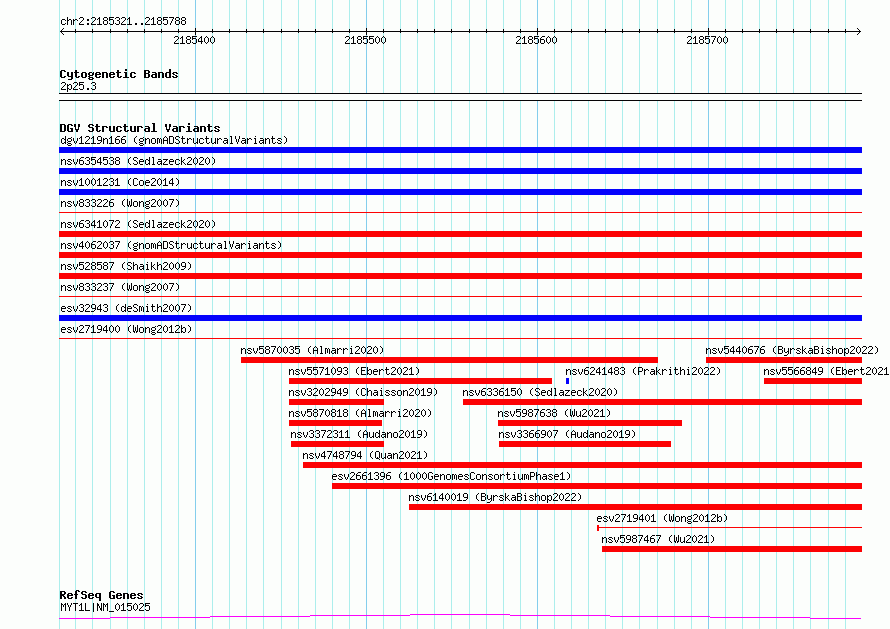Click the red bar under nsv6341072
This screenshot has height=629, width=890.
tap(460, 234)
